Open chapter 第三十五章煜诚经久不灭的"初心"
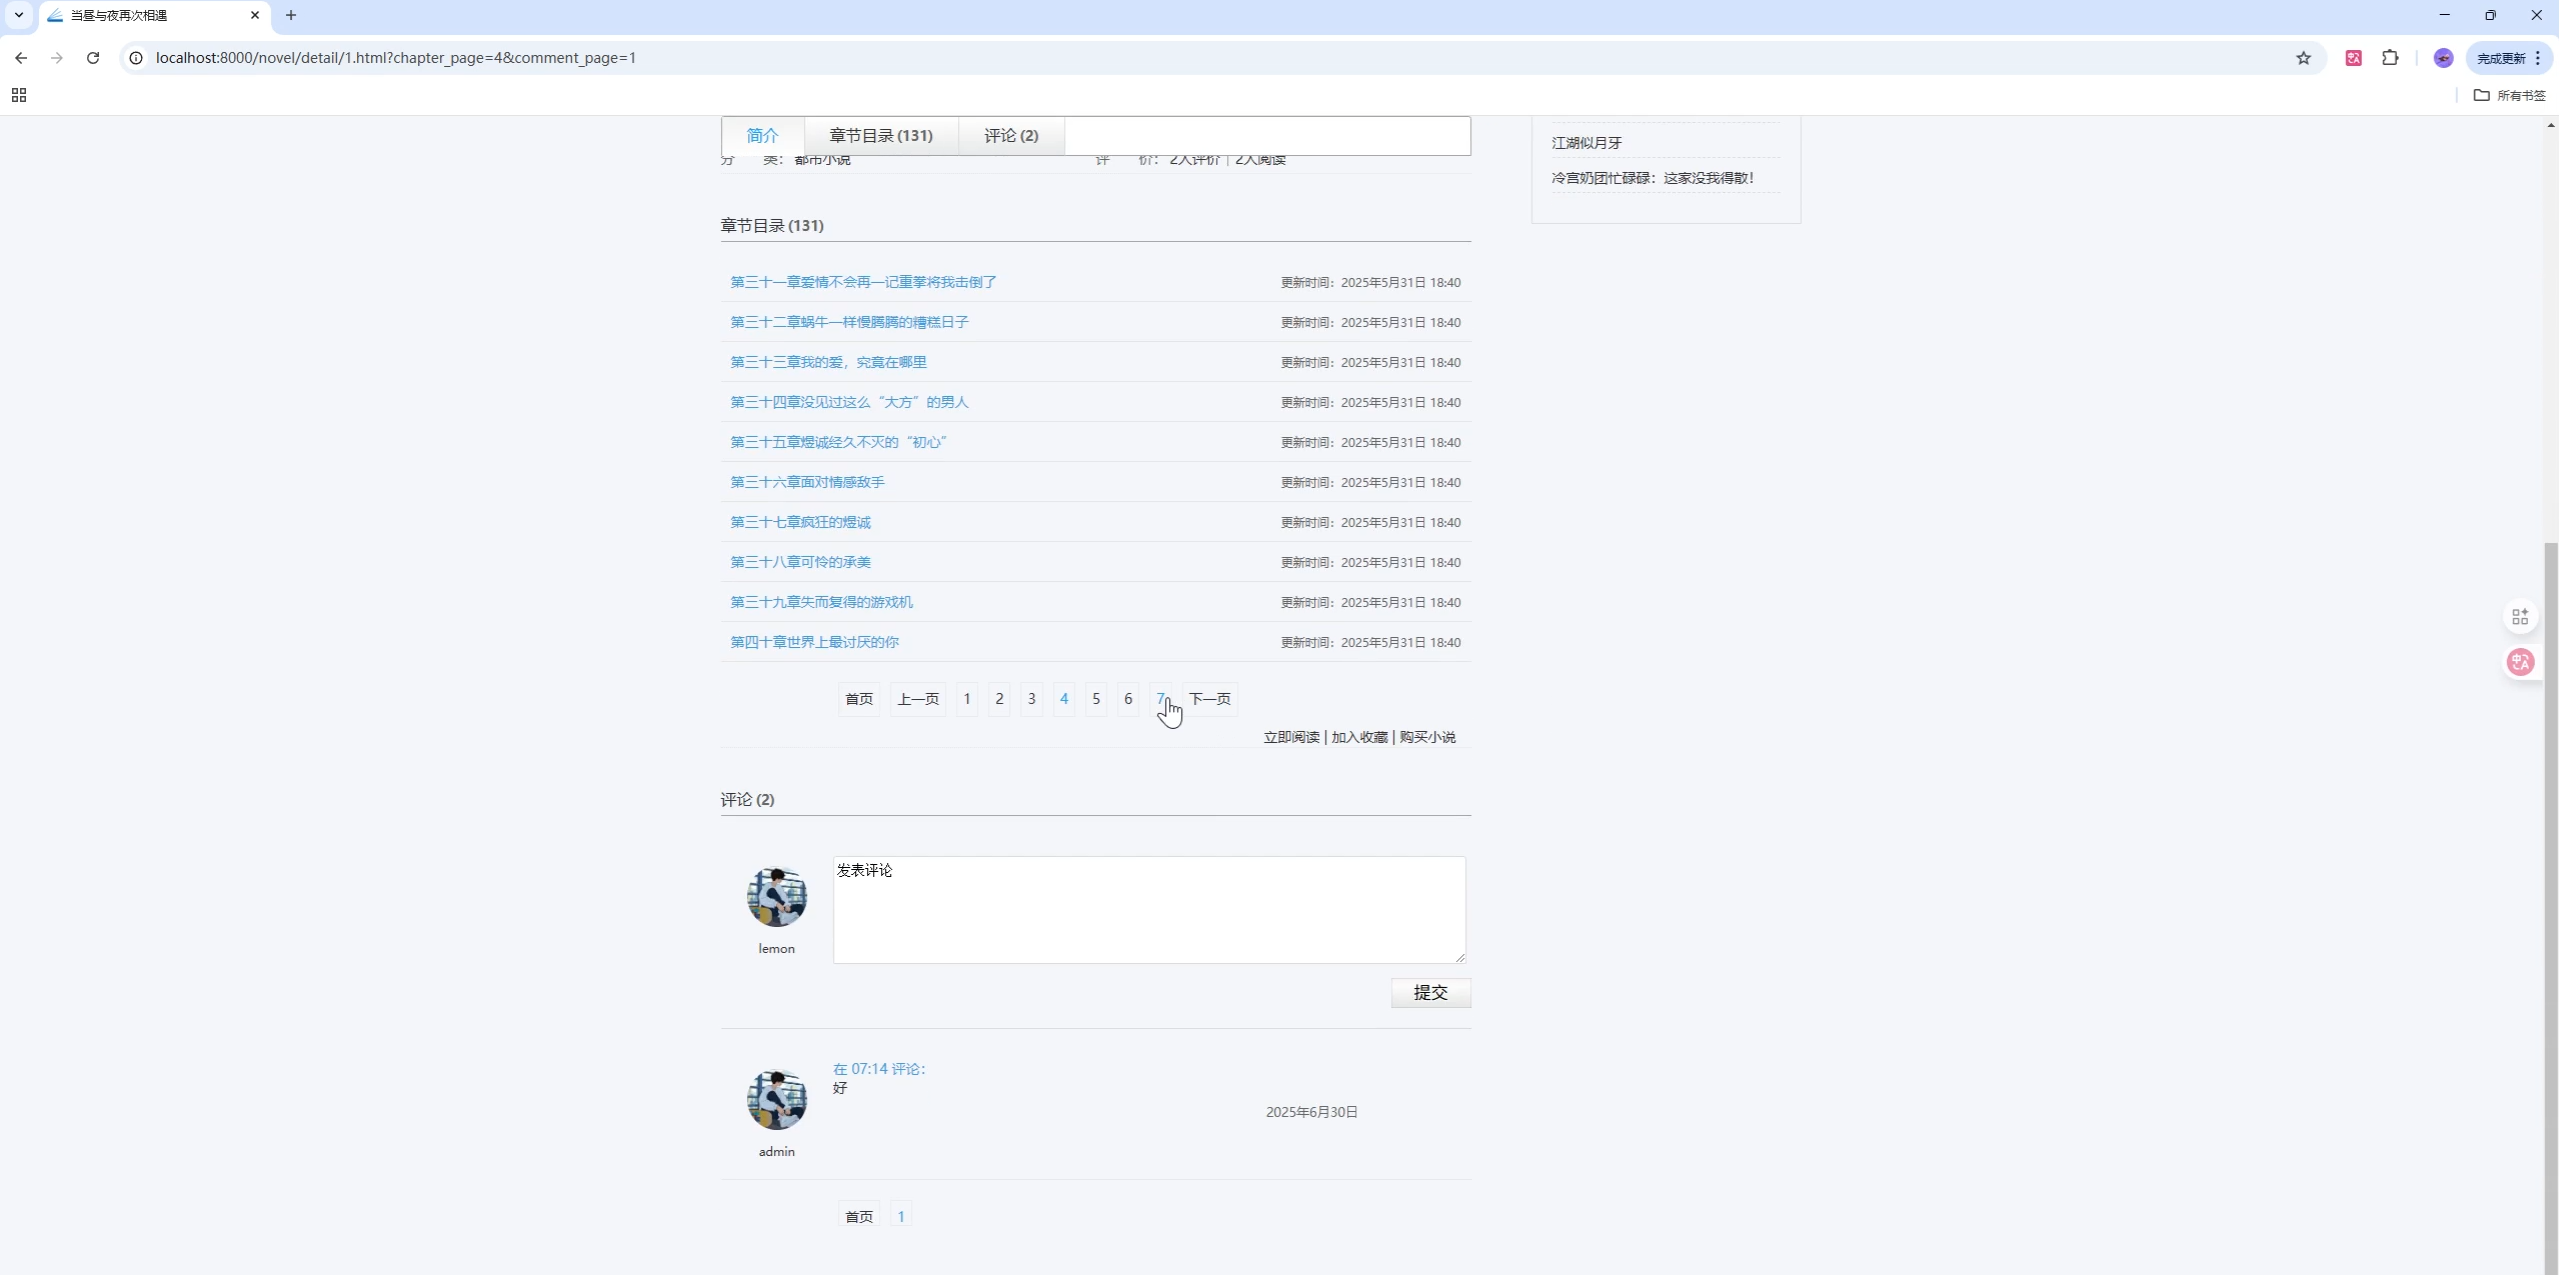This screenshot has height=1275, width=2559. pyautogui.click(x=838, y=442)
